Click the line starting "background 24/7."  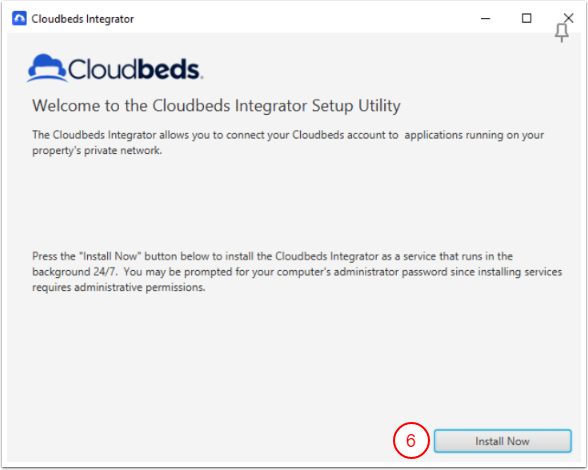(297, 272)
